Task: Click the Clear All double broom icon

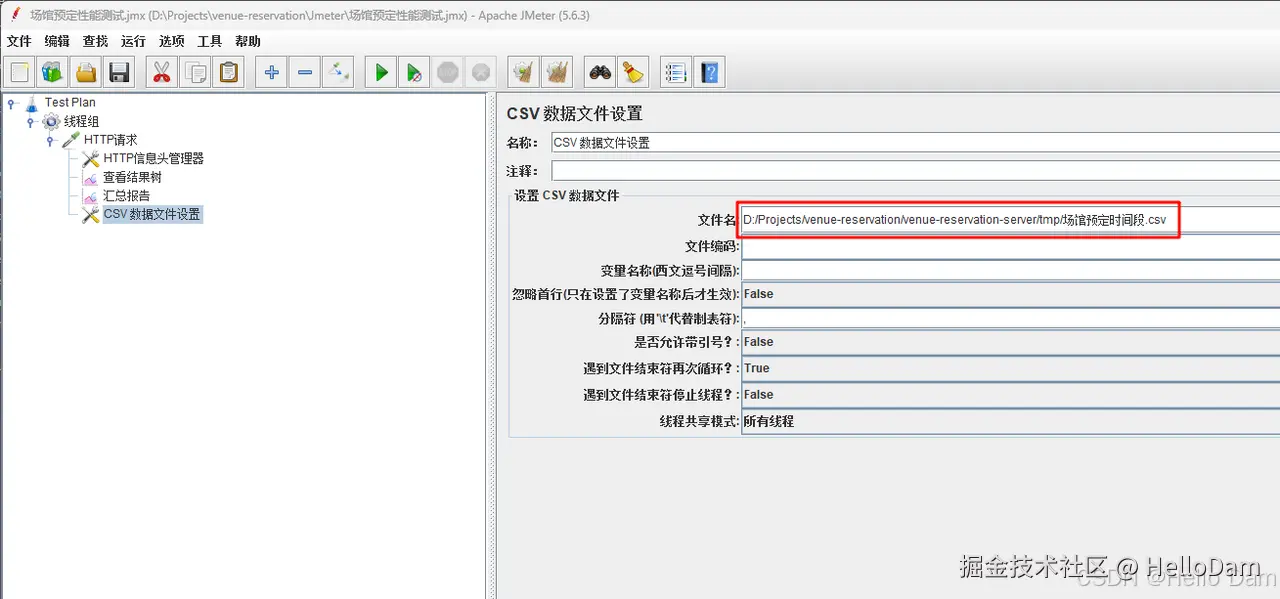Action: click(556, 72)
